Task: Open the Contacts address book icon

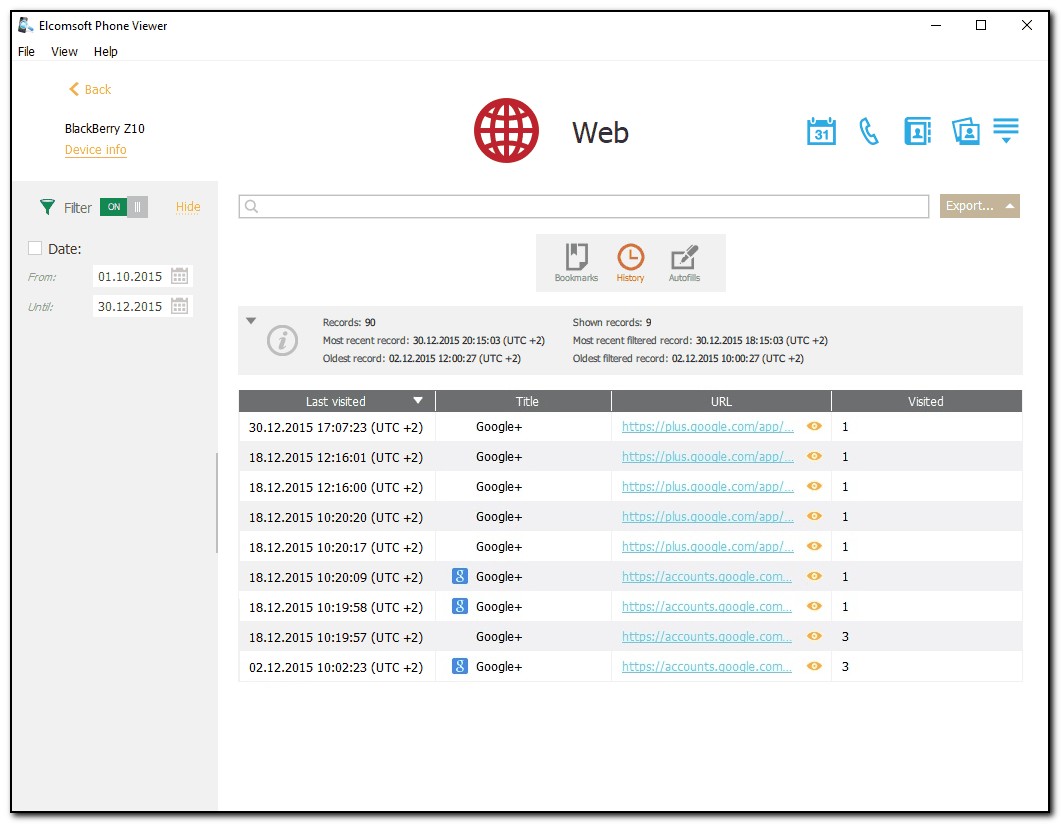Action: point(917,131)
